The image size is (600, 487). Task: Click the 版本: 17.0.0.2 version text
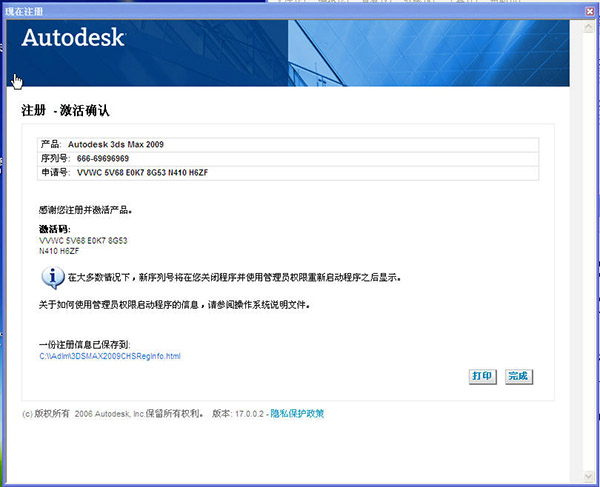[x=238, y=414]
